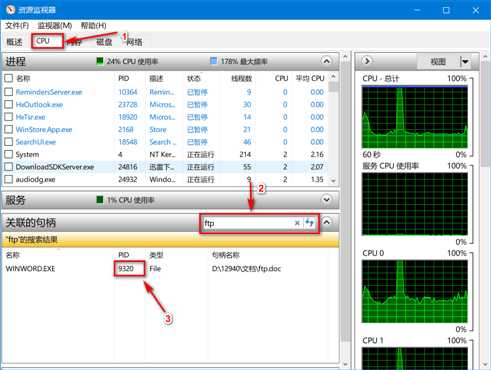Click the resource monitor app icon in title bar

[11, 9]
